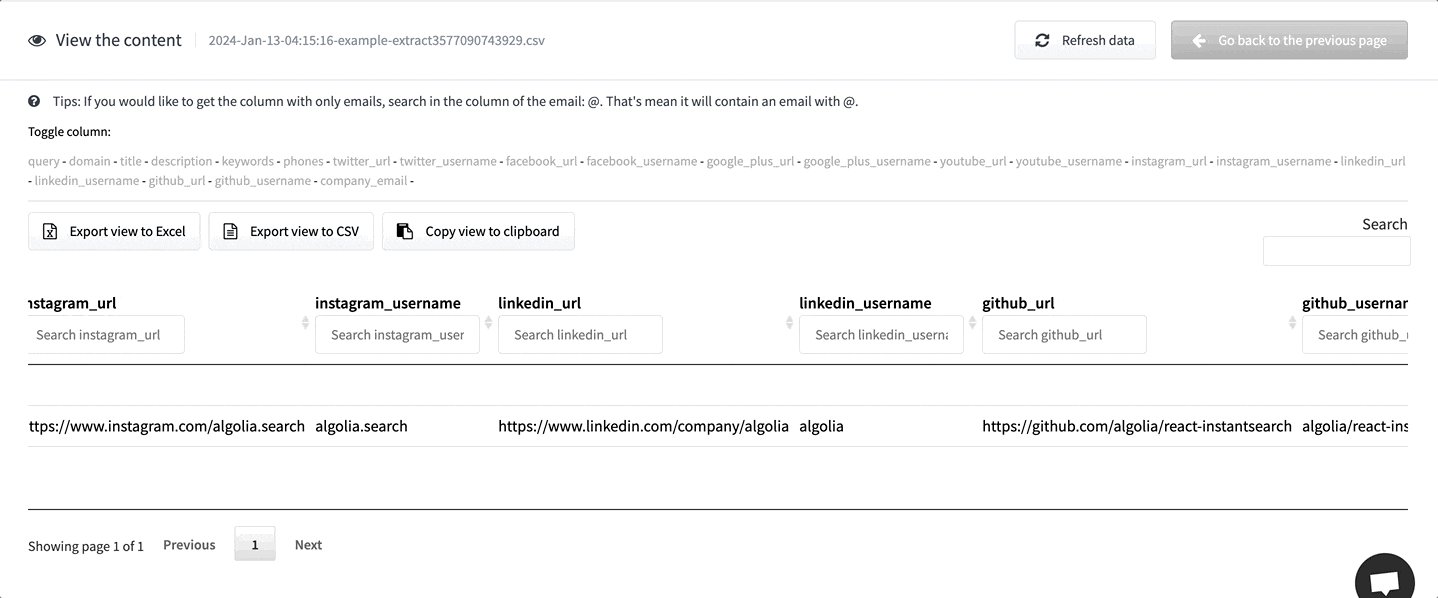Click Next page link

coord(308,545)
